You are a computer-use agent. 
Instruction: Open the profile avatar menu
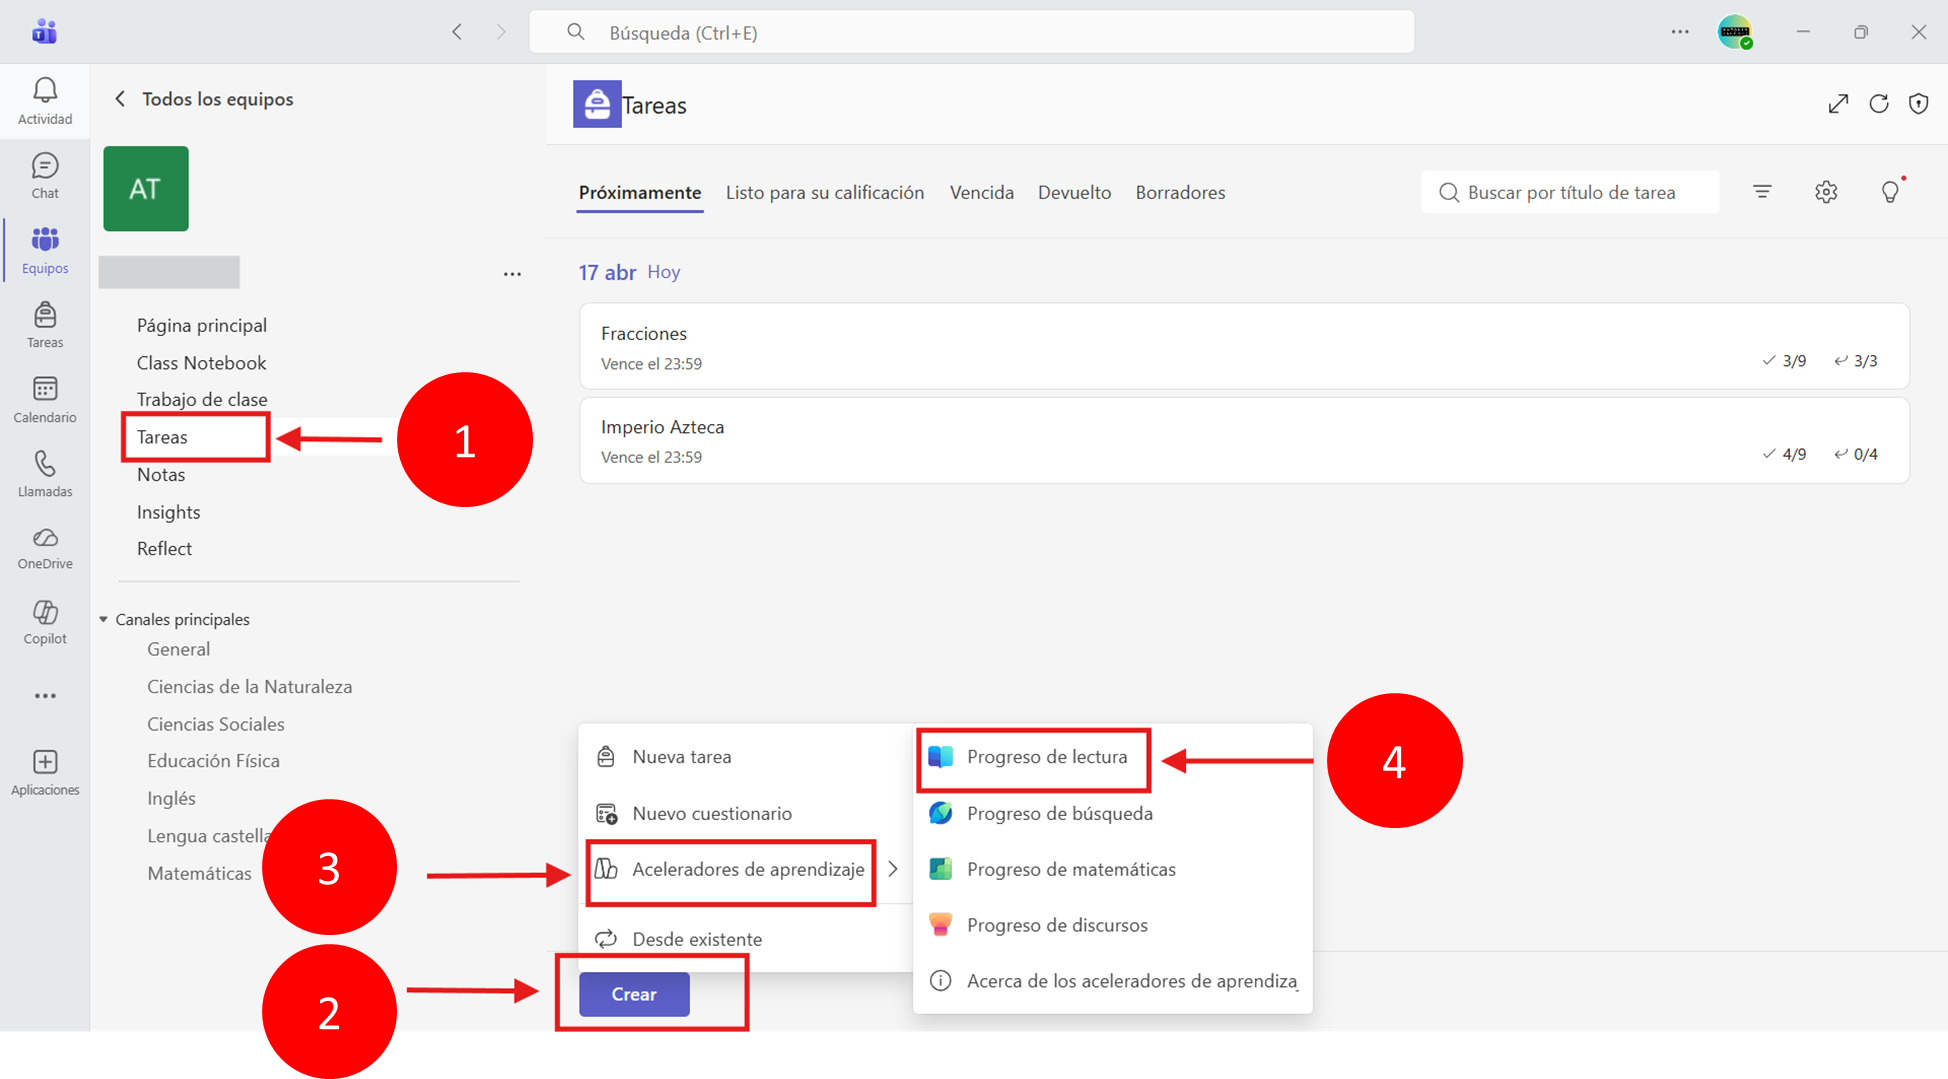[1736, 32]
